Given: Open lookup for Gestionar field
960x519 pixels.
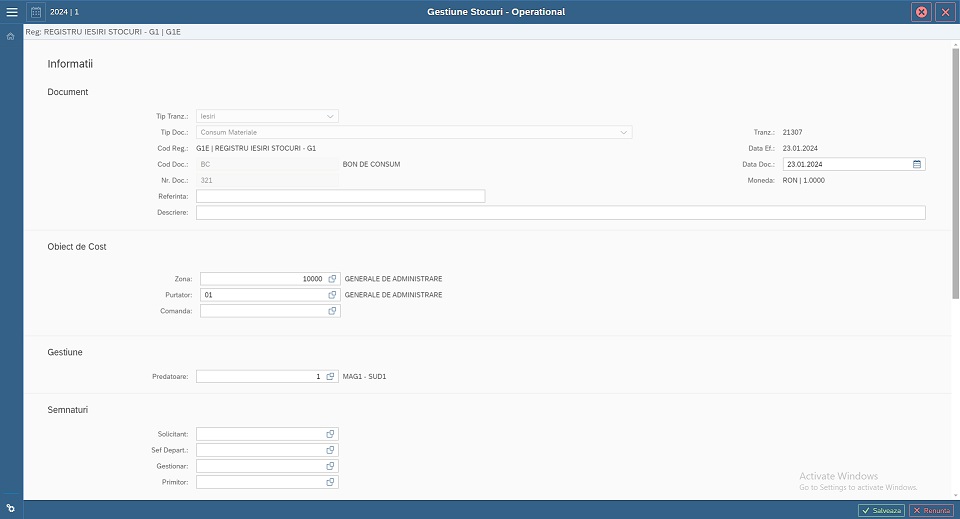Looking at the screenshot, I should (x=330, y=466).
